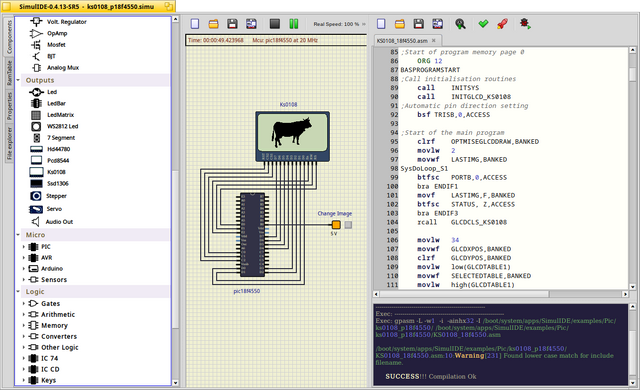Start the debugger with the bug icon

(525, 24)
